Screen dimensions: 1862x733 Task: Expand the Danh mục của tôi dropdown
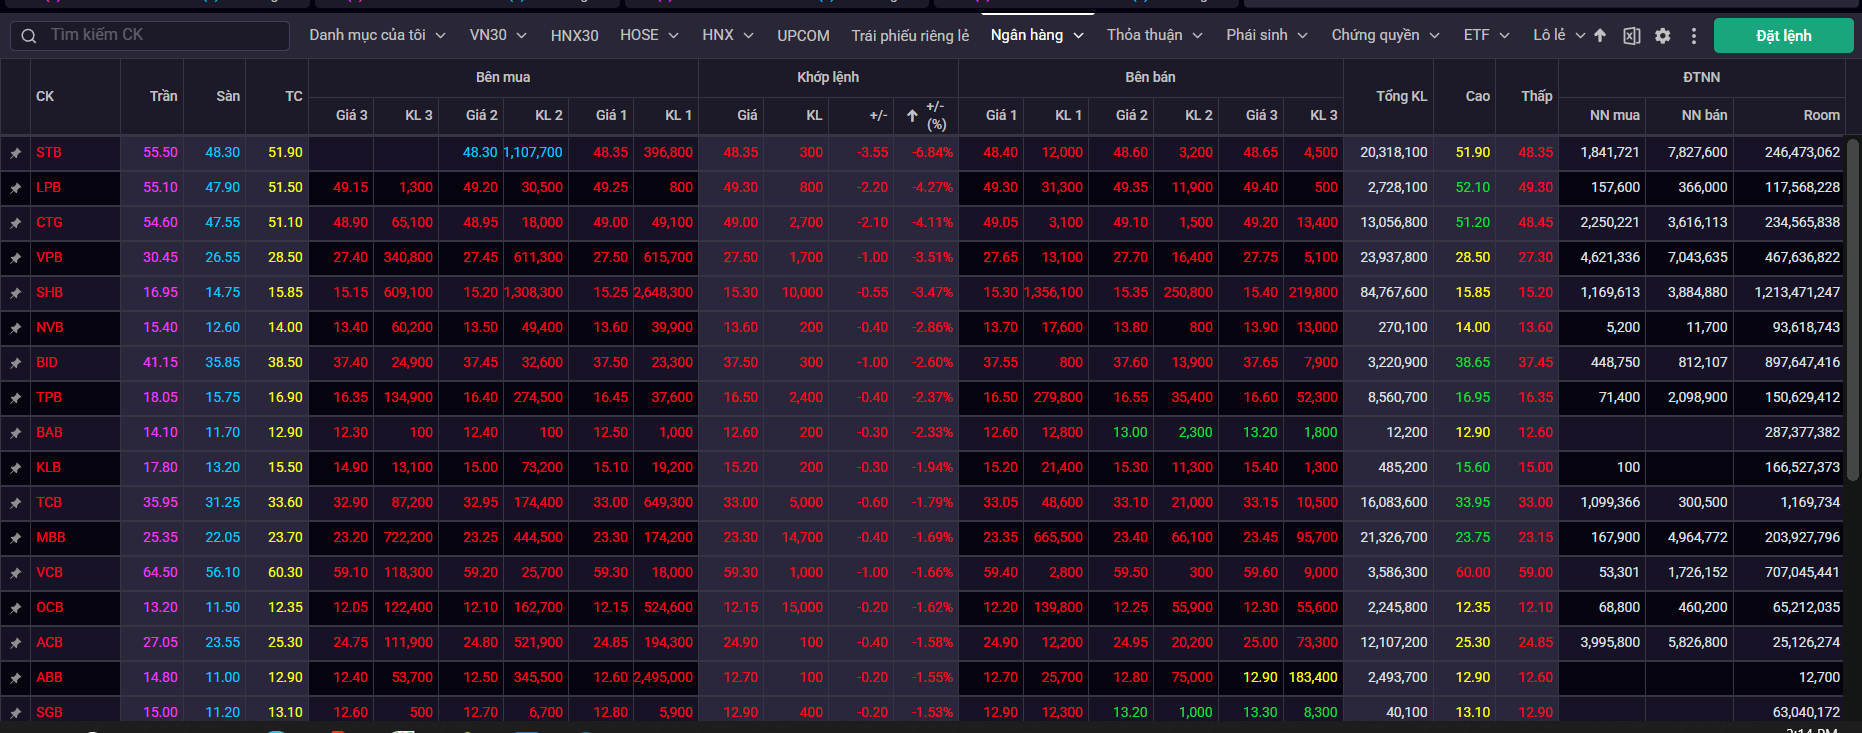click(x=377, y=35)
